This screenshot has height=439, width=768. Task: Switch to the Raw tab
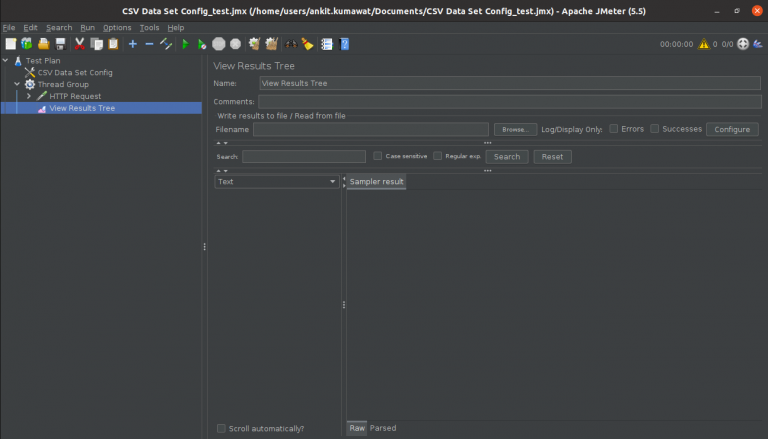coord(357,428)
